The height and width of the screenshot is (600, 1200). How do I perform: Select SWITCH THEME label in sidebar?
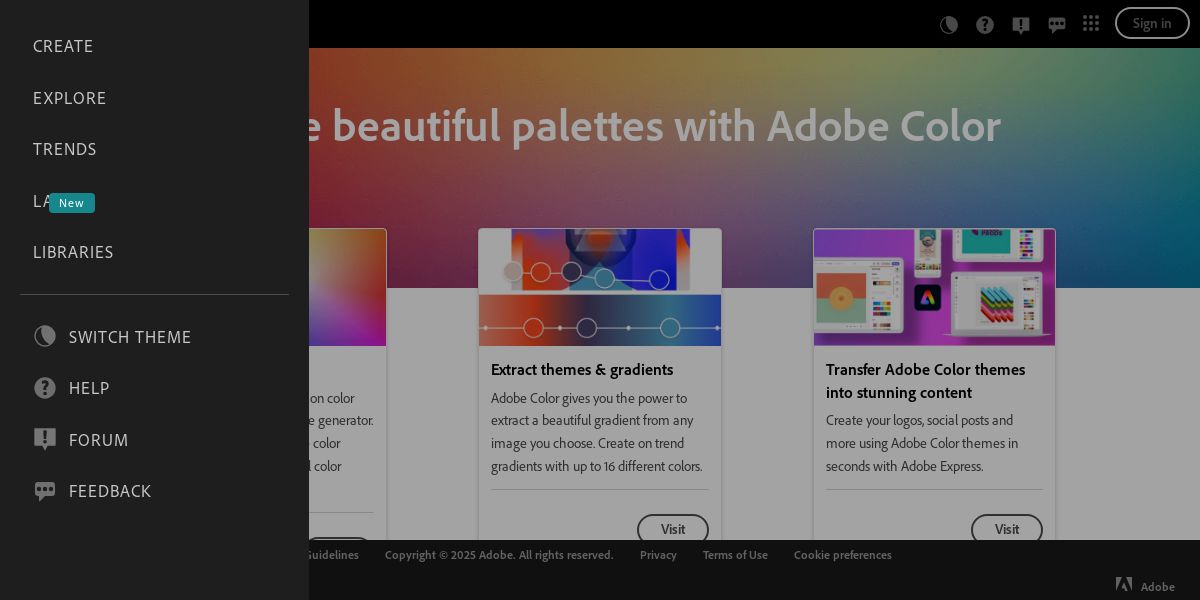click(130, 337)
